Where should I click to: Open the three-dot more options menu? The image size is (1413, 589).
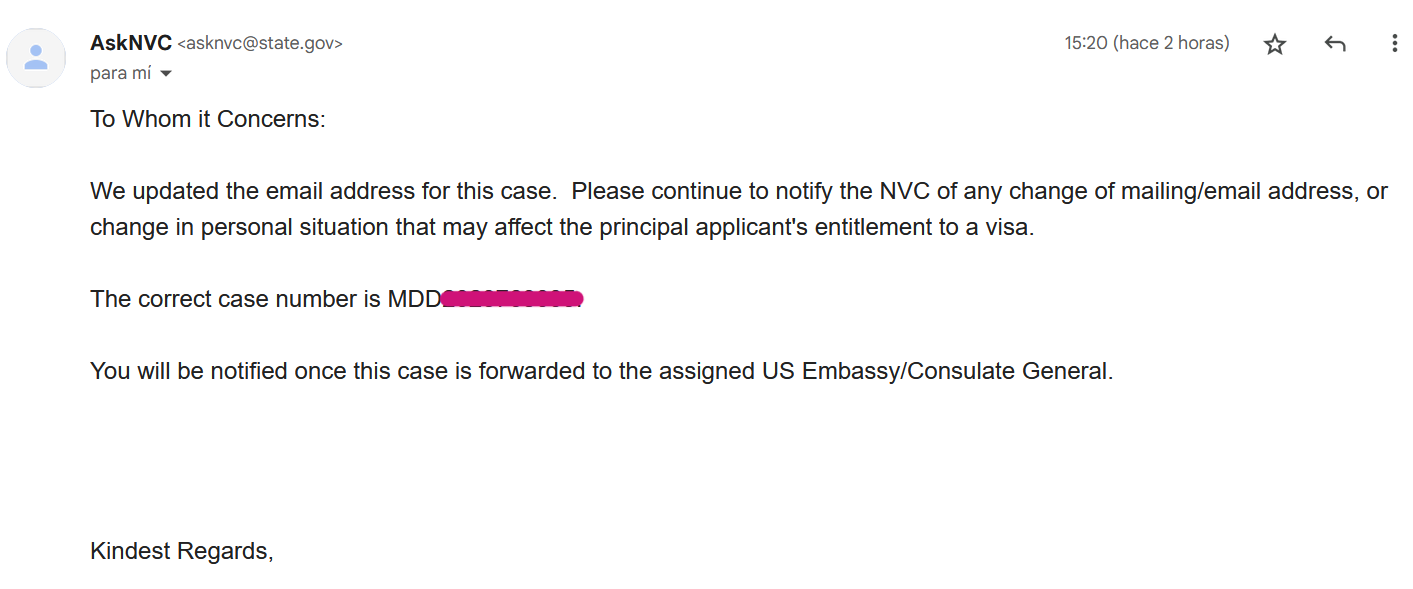[x=1394, y=44]
